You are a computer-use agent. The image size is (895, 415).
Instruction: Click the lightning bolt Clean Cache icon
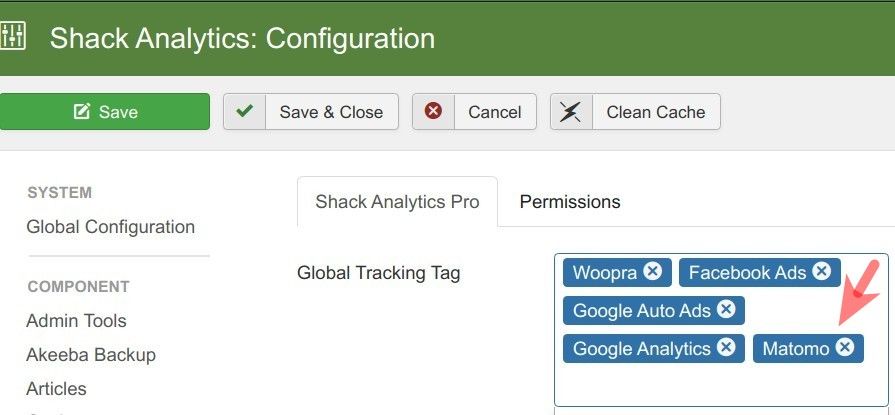pos(571,112)
